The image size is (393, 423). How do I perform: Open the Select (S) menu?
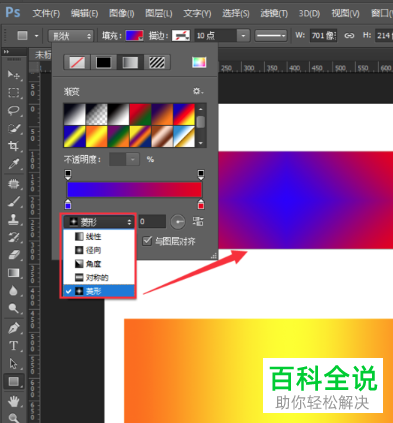point(236,13)
